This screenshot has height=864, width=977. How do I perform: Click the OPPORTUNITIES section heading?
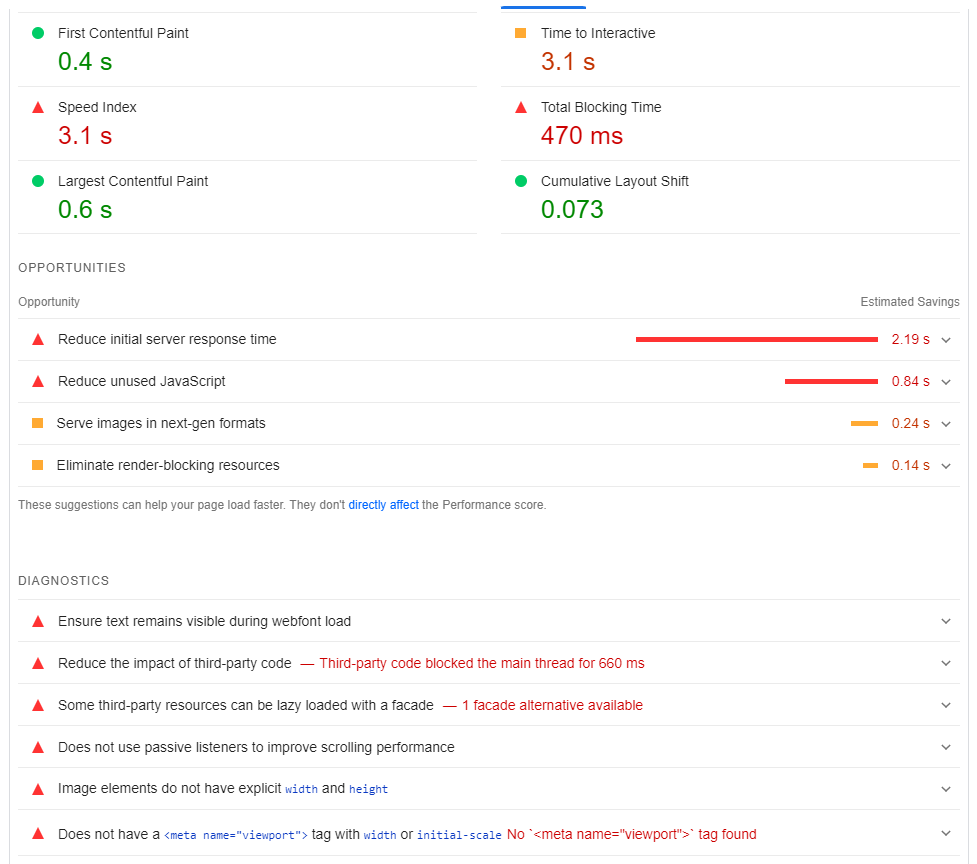tap(72, 268)
